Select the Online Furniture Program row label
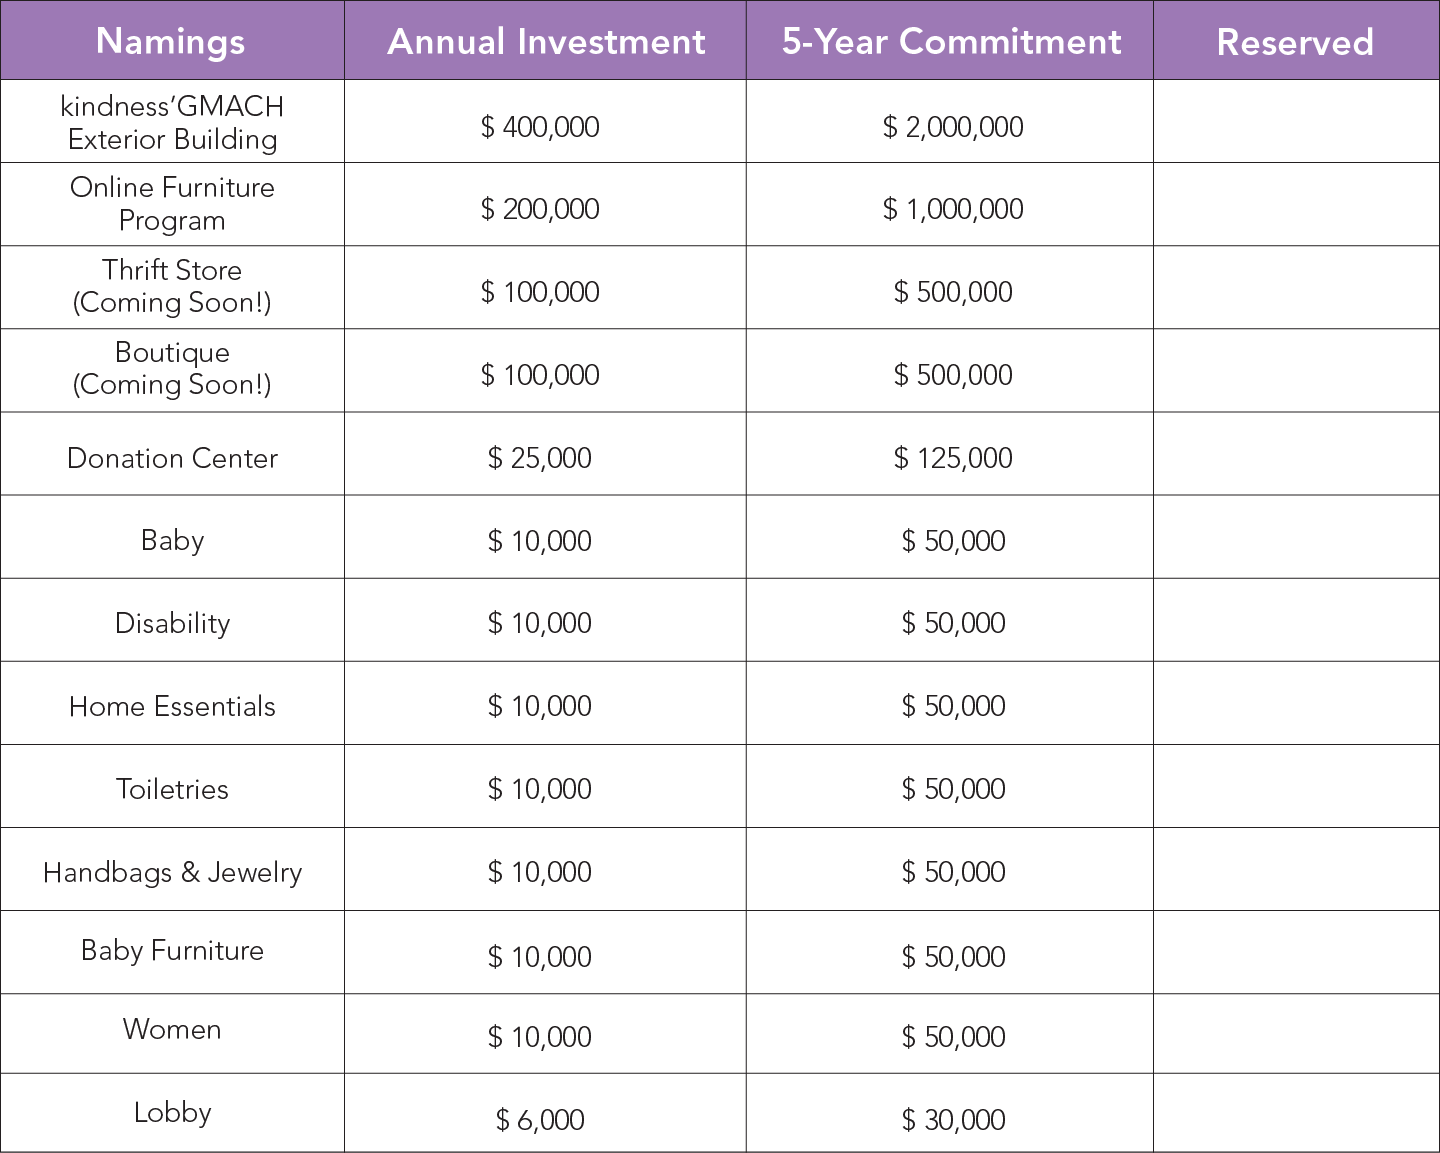This screenshot has width=1440, height=1153. (x=172, y=204)
